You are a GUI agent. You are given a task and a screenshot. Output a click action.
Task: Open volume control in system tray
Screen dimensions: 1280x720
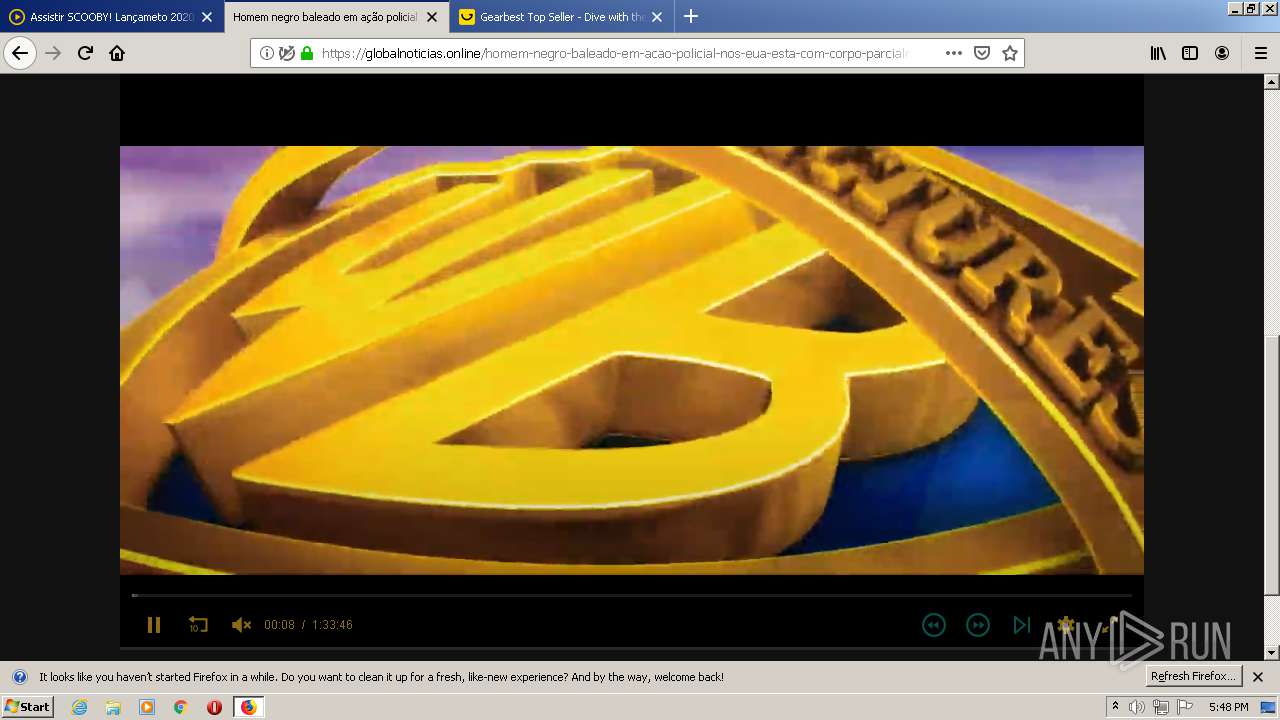coord(1137,707)
